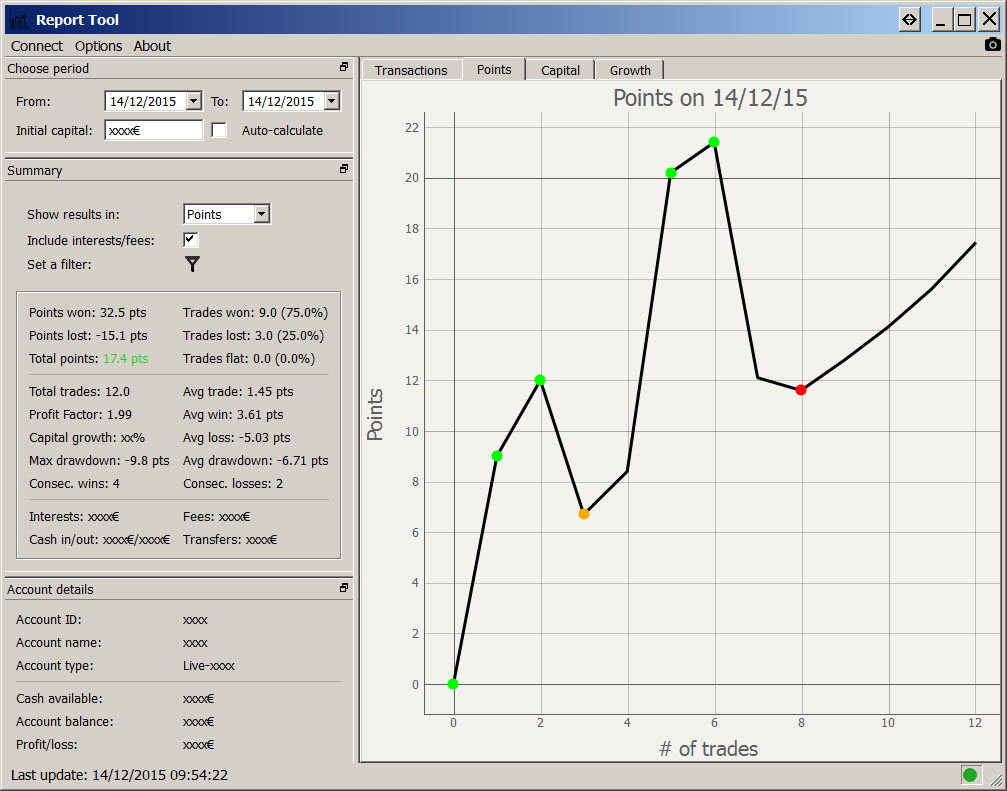
Task: Enable the Auto-calculate checkbox
Action: tap(219, 130)
